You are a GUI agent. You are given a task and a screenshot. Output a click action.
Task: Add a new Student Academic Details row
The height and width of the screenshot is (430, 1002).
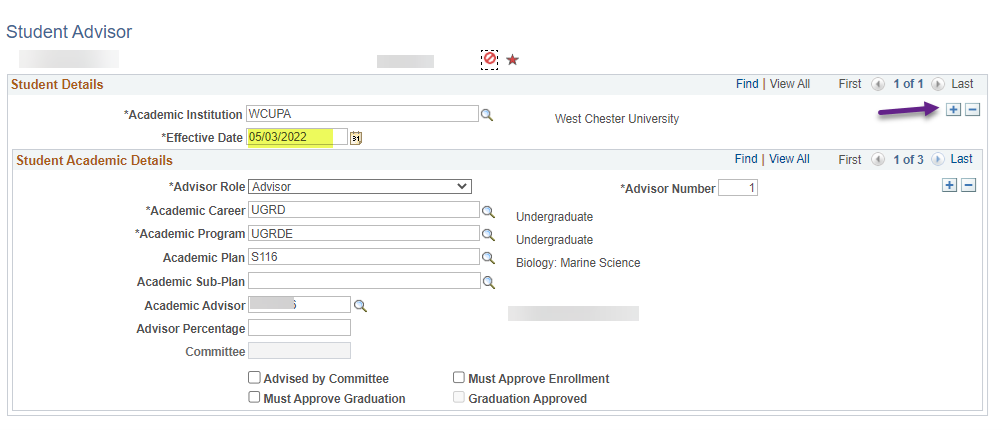click(950, 185)
